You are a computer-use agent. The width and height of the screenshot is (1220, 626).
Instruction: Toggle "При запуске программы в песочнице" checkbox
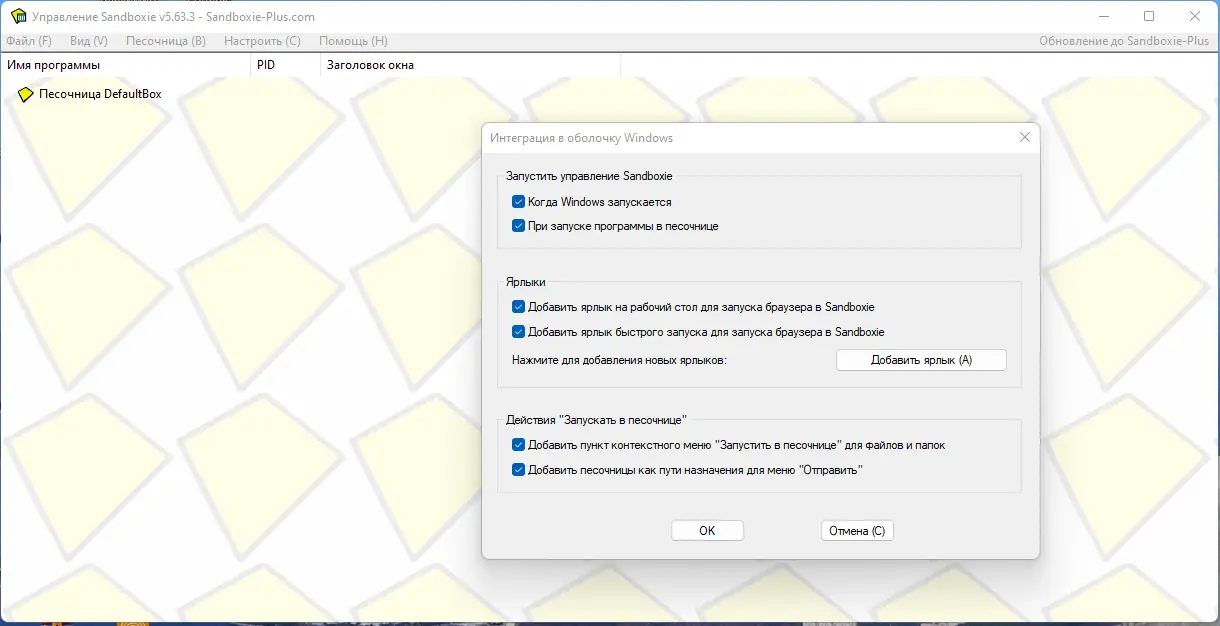(x=518, y=226)
